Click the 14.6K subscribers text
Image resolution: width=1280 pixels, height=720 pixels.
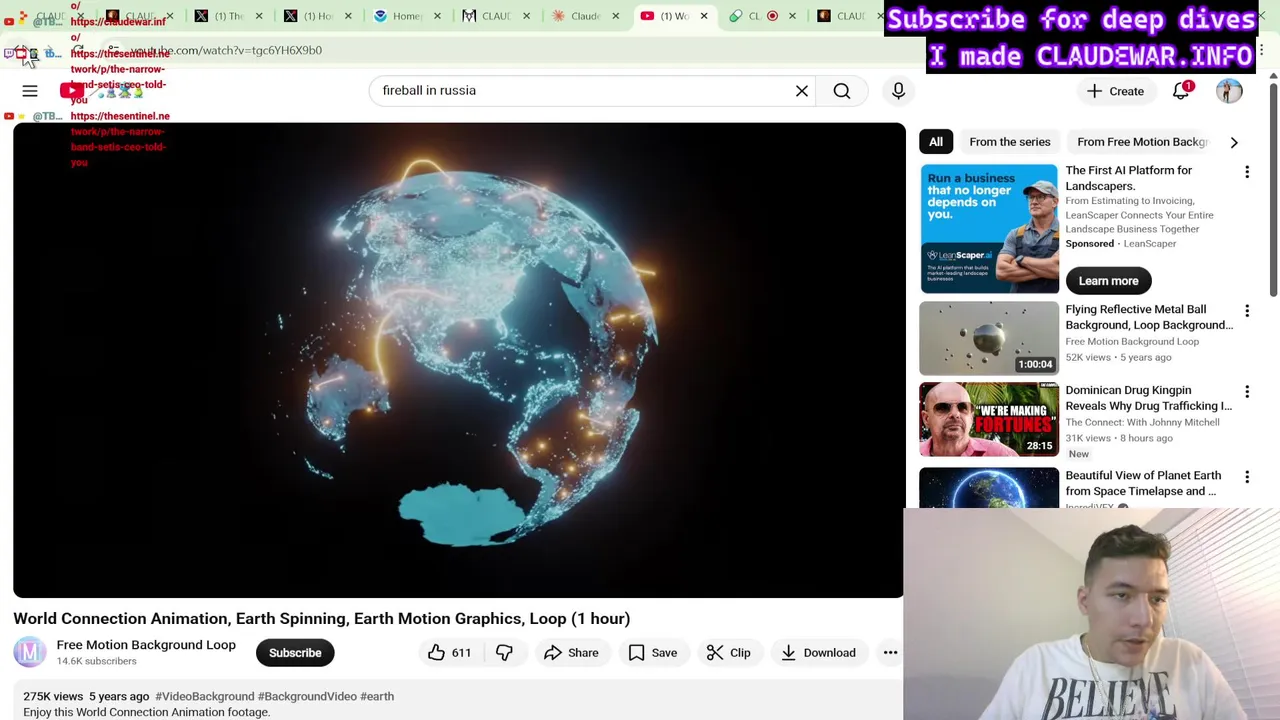[96, 661]
